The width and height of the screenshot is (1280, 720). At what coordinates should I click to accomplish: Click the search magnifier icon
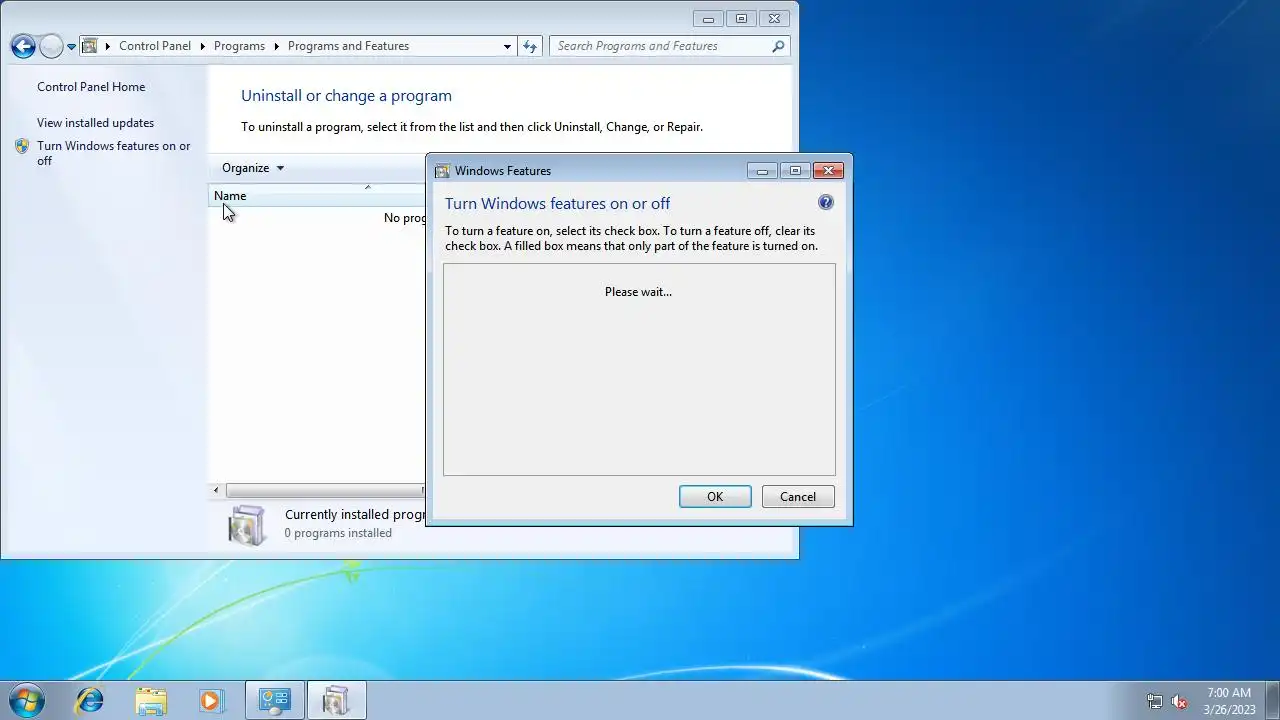click(x=778, y=46)
